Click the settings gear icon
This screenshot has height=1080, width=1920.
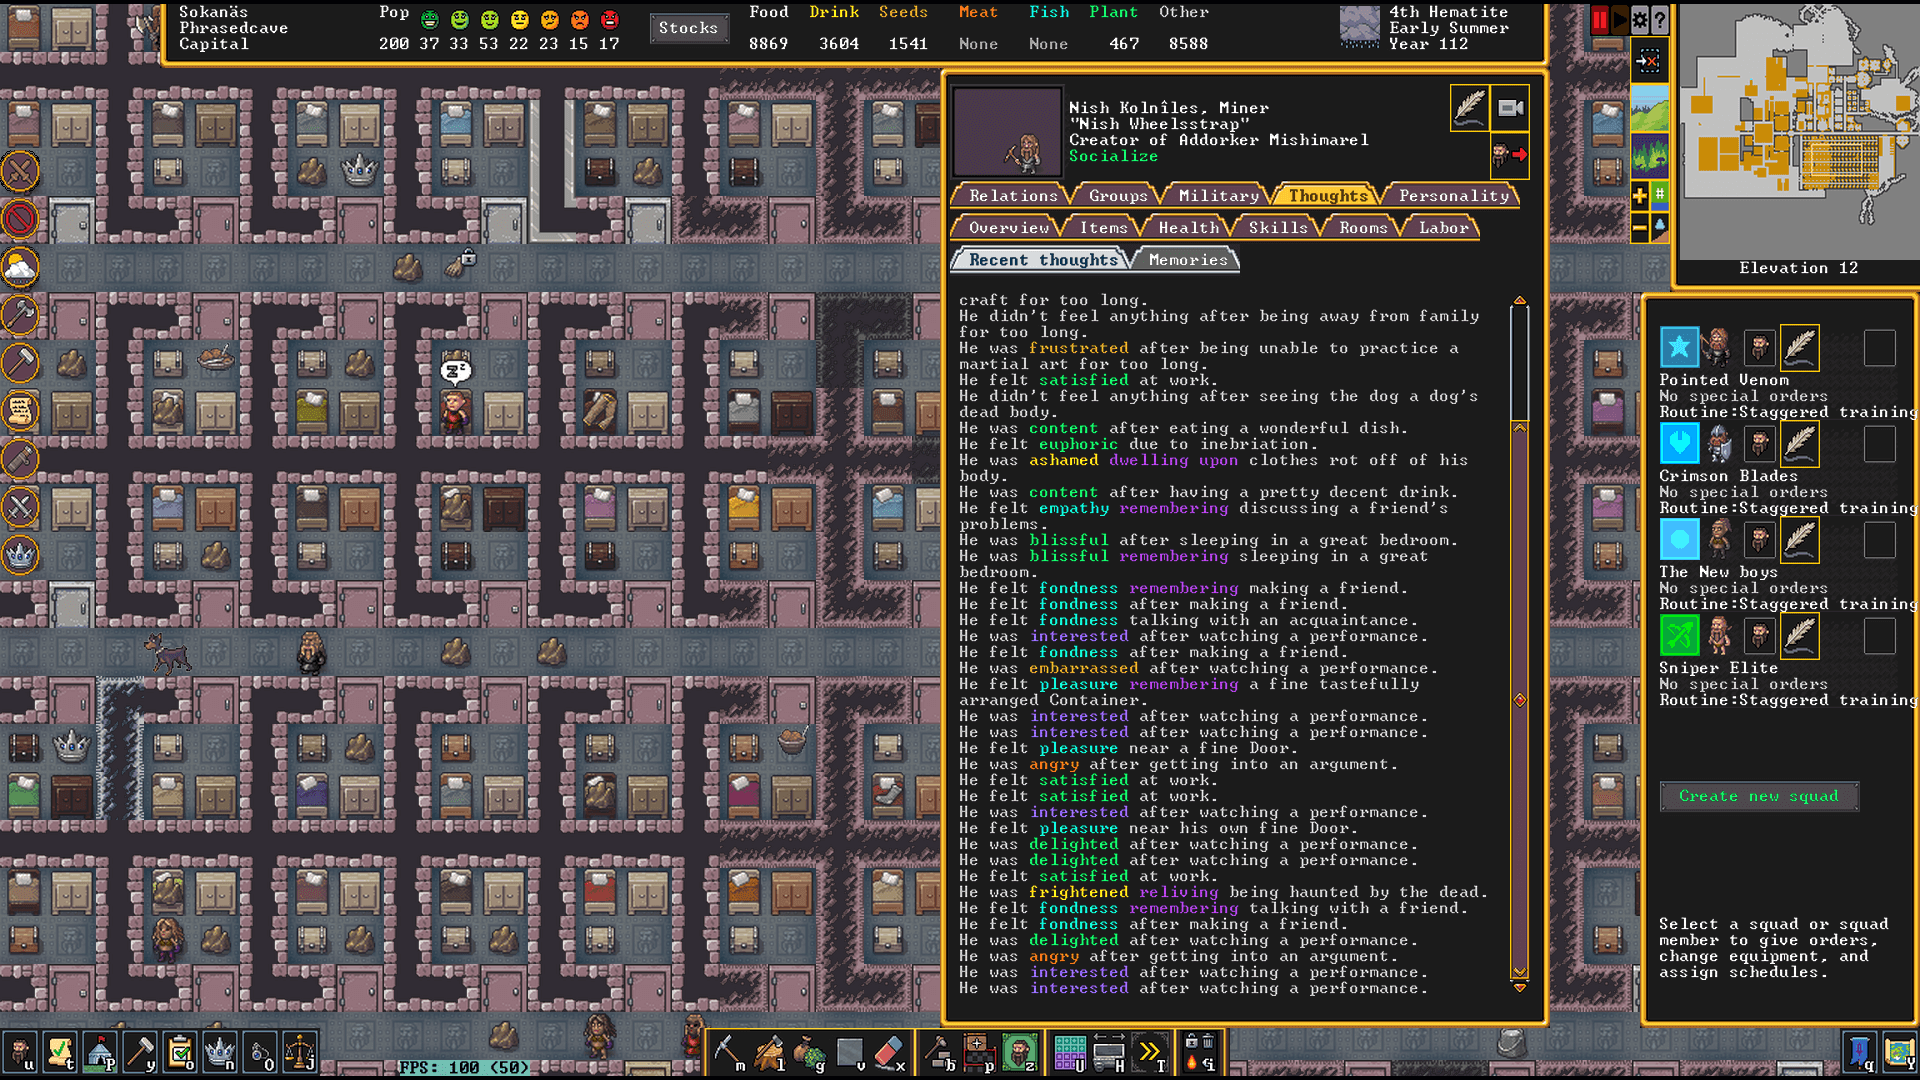1640,19
